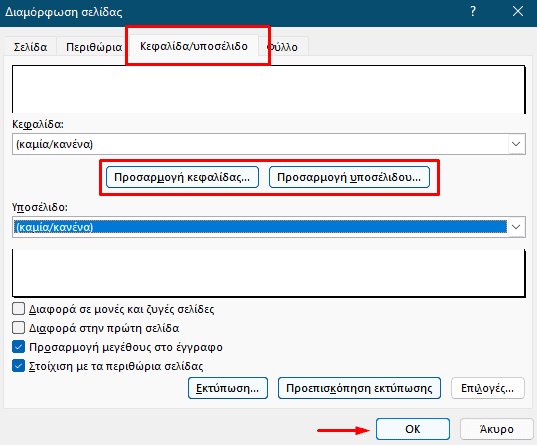Open Προεπισκόπηση εκτύπωσης
Viewport: 537px width, 445px height.
(x=359, y=388)
